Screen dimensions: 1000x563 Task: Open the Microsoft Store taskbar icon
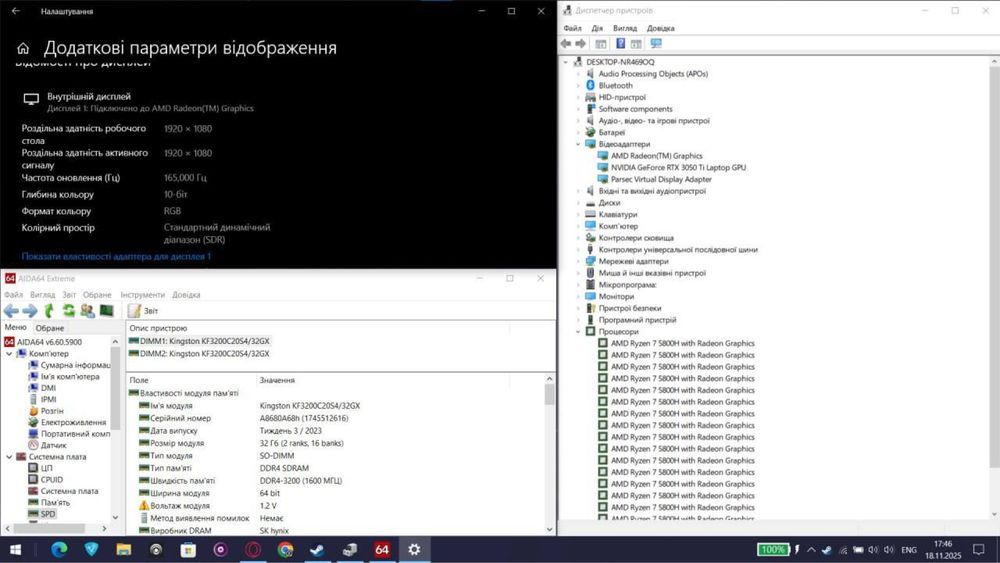coord(188,549)
